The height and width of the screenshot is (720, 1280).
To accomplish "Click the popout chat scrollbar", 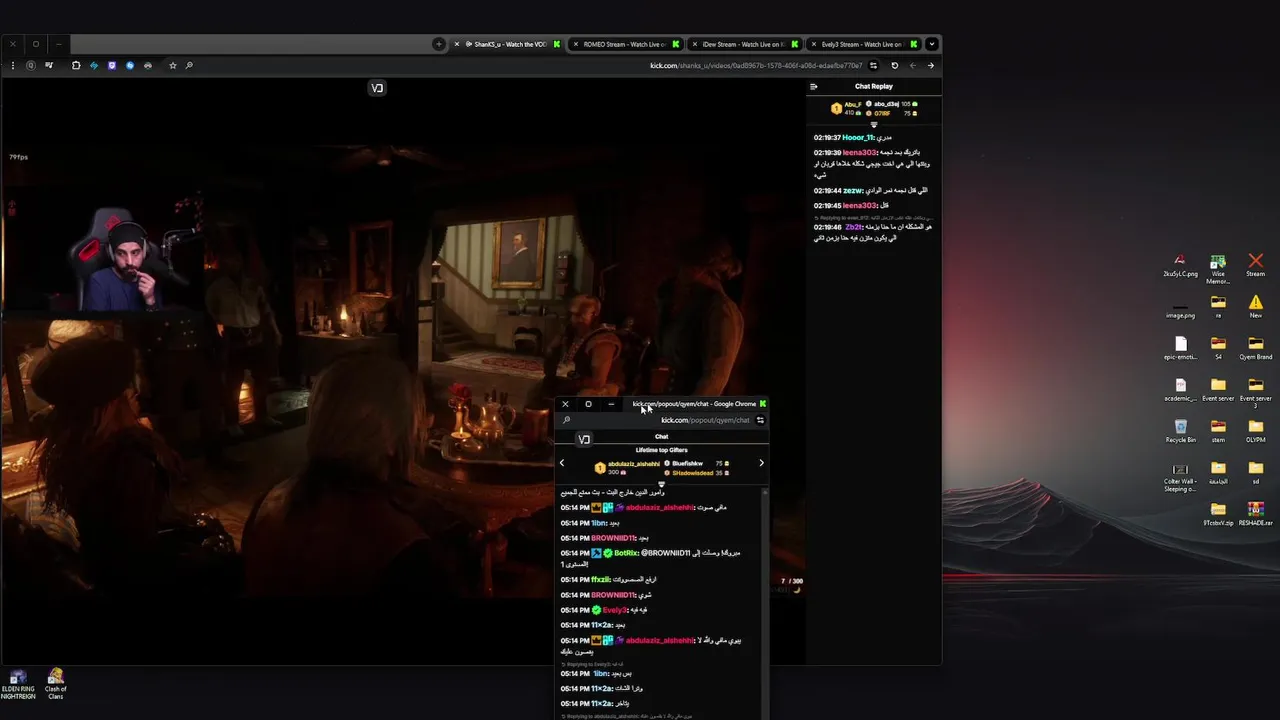I will (766, 602).
